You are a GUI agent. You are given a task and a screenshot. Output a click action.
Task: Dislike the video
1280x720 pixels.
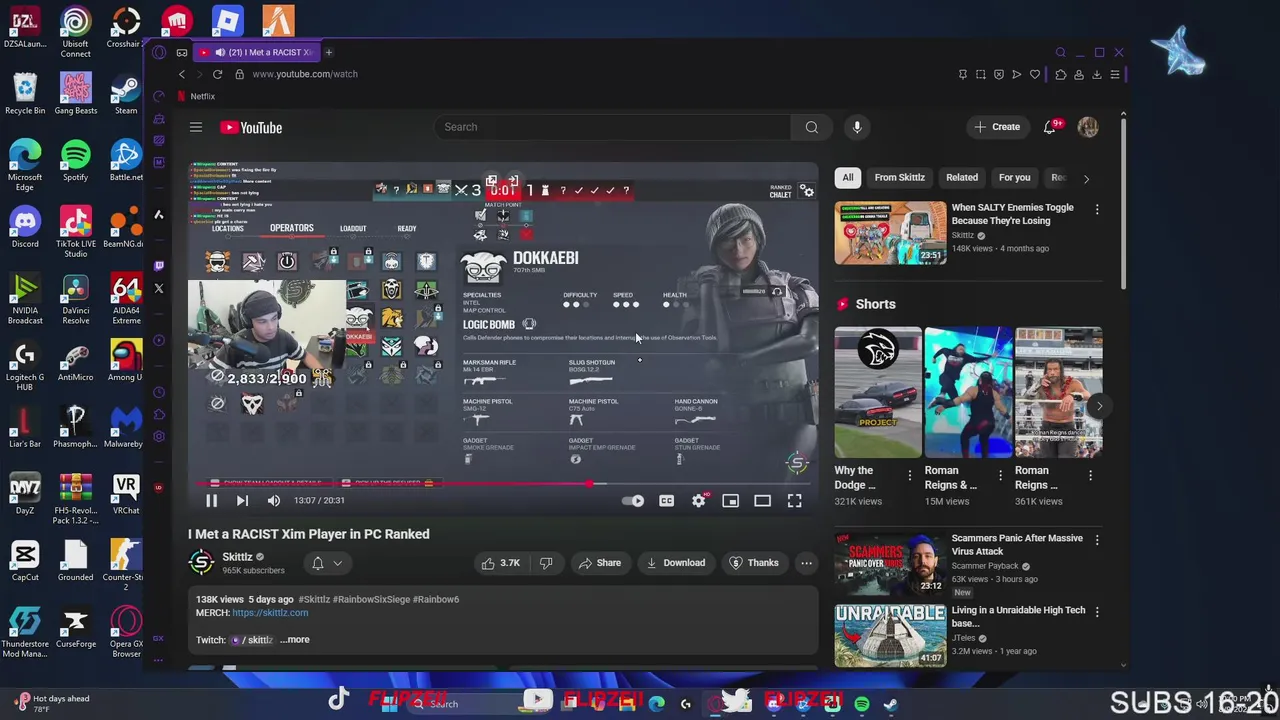(546, 563)
